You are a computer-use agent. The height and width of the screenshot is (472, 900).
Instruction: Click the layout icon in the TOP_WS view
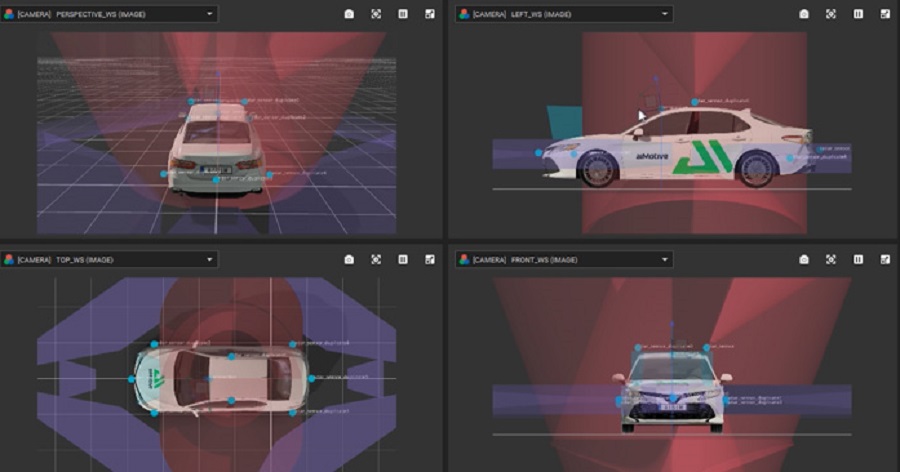pos(430,260)
